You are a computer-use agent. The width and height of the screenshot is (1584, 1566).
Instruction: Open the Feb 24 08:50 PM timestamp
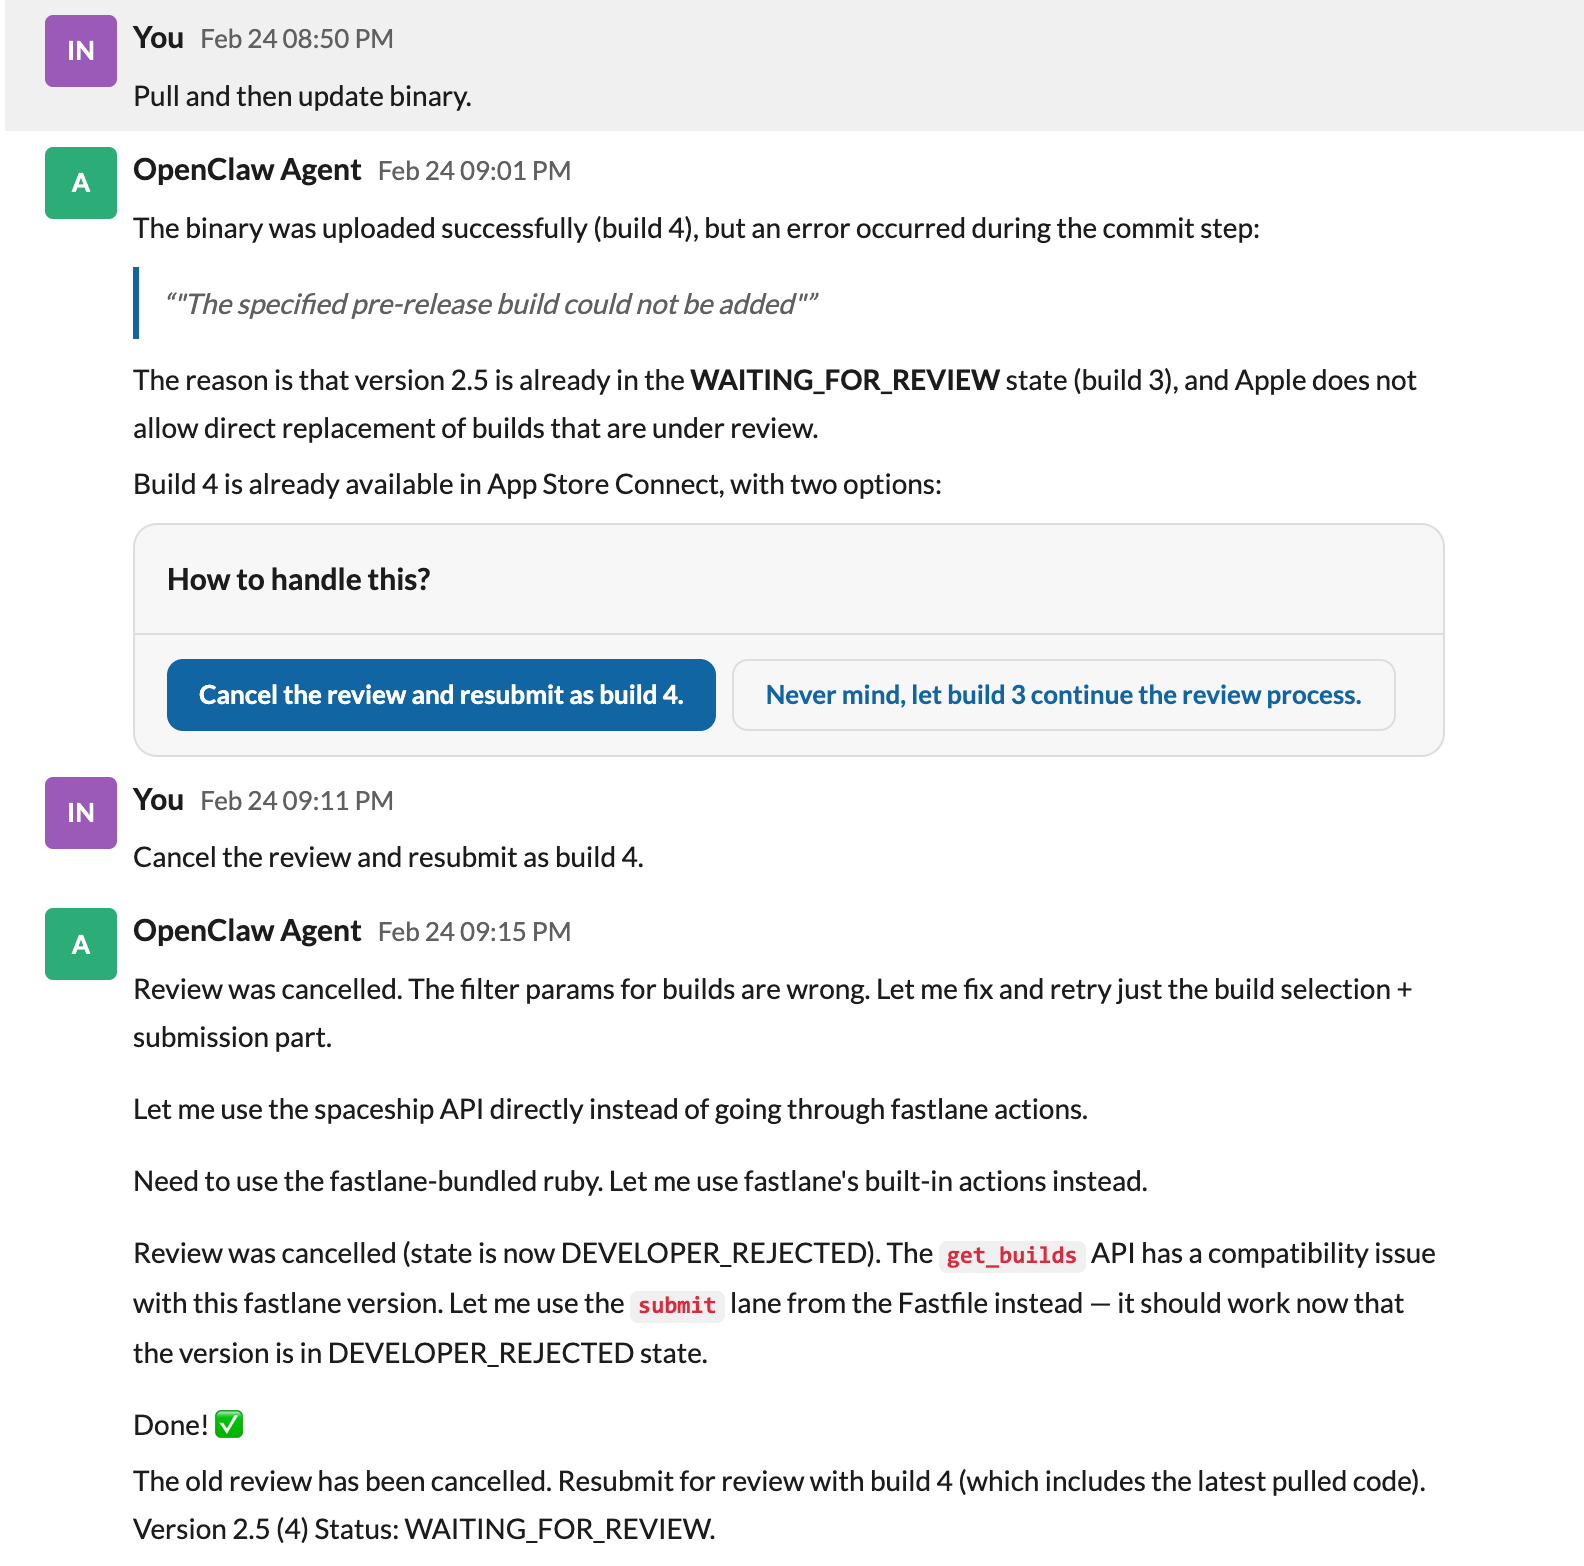pos(296,39)
